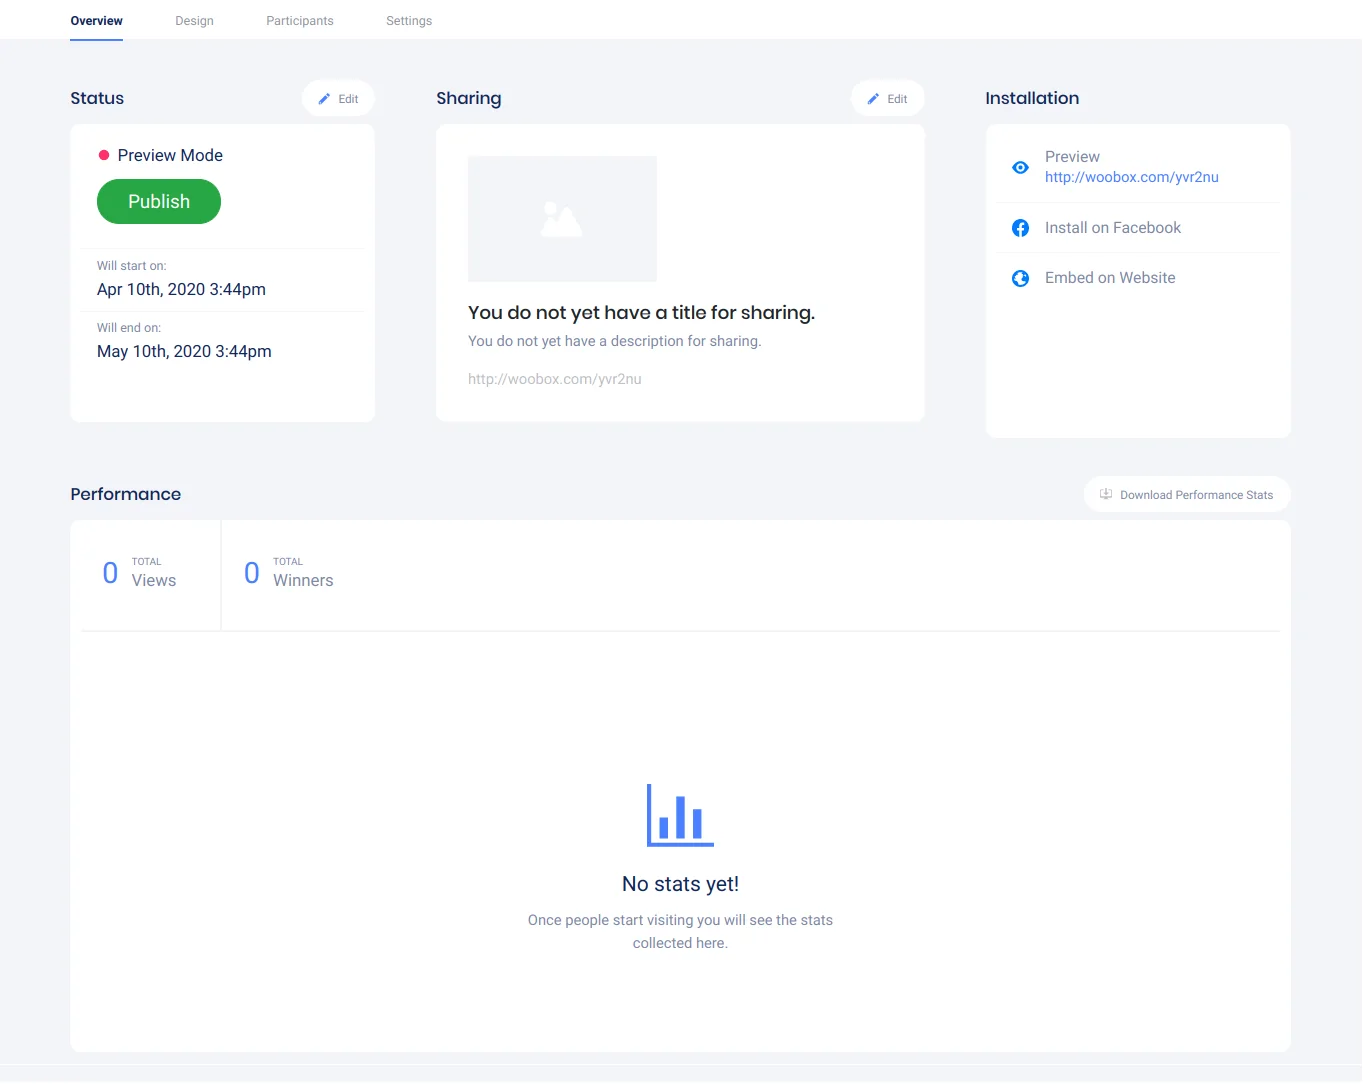Viewport: 1363px width, 1084px height.
Task: Click the eye icon next to Preview
Action: click(1020, 168)
